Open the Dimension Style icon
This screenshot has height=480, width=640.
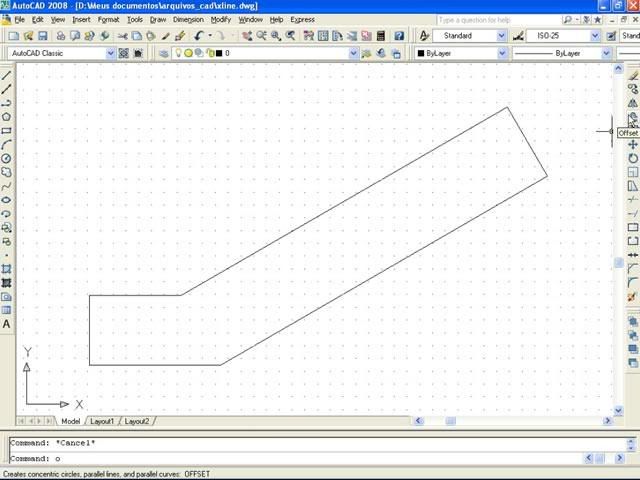point(518,36)
